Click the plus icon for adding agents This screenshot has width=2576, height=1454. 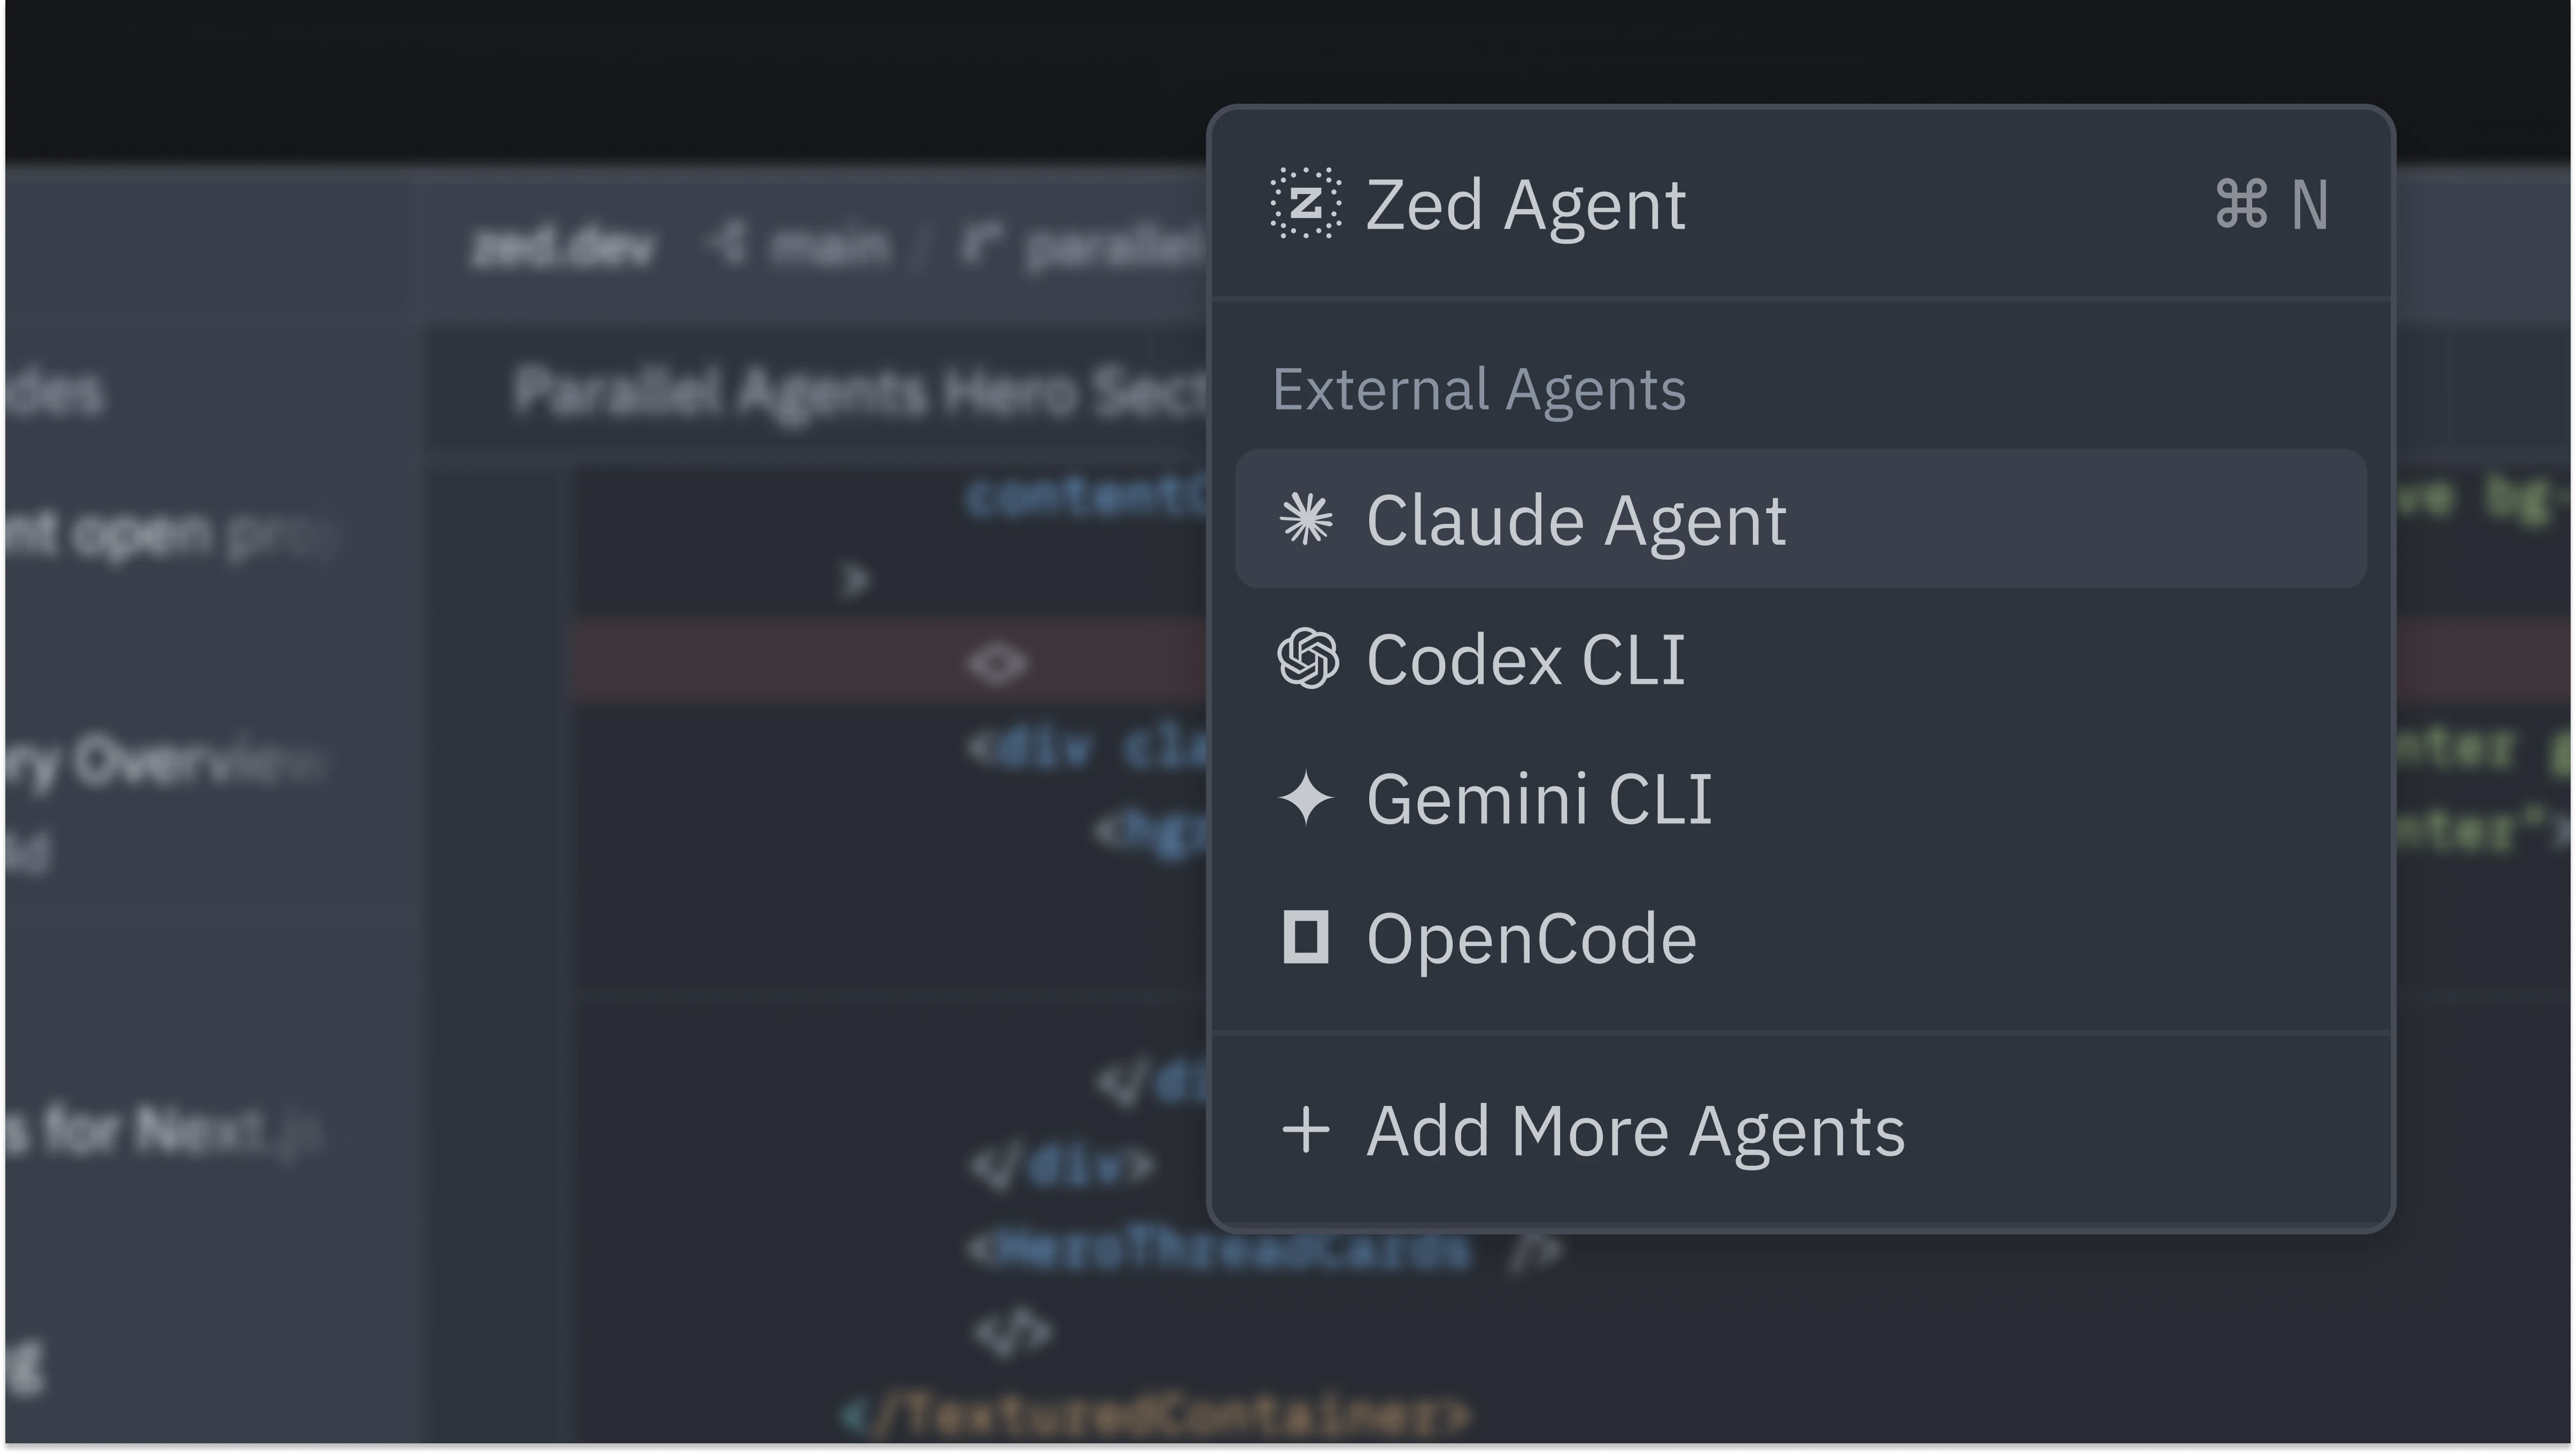[x=1306, y=1131]
